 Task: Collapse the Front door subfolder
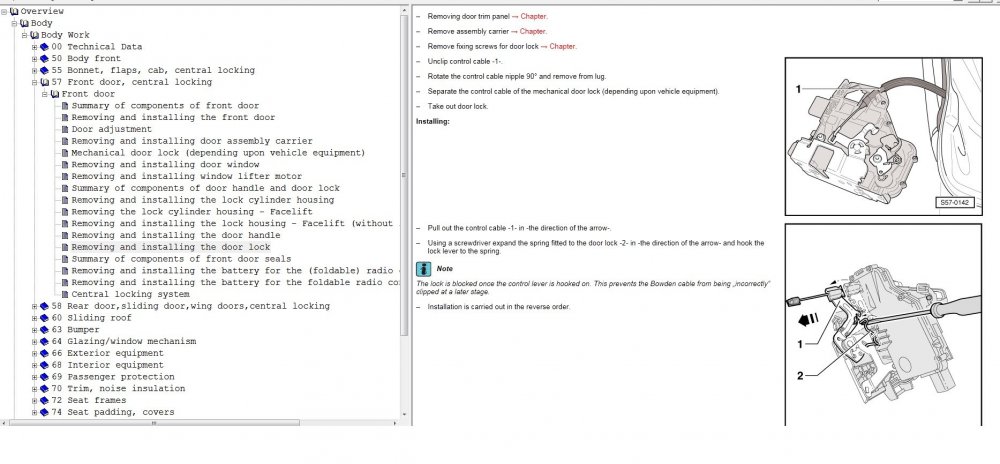[45, 94]
